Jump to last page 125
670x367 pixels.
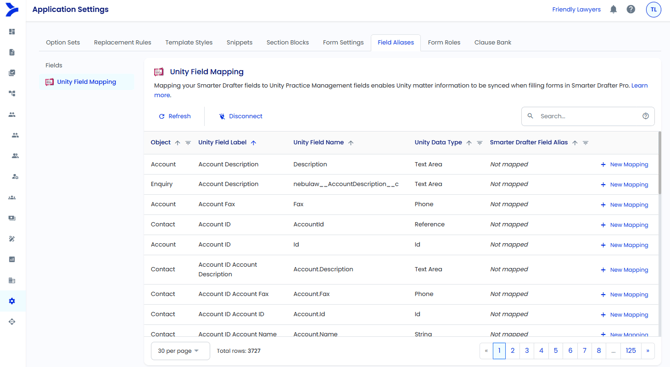point(631,351)
